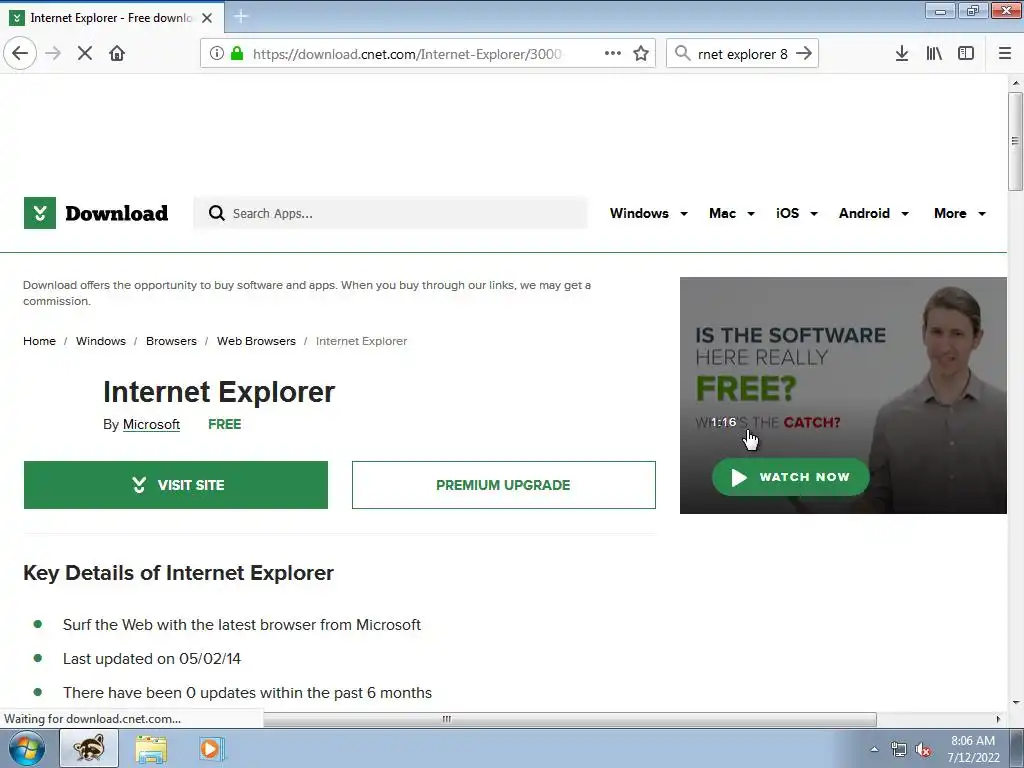
Task: Open the Windows Start button
Action: tap(27, 748)
